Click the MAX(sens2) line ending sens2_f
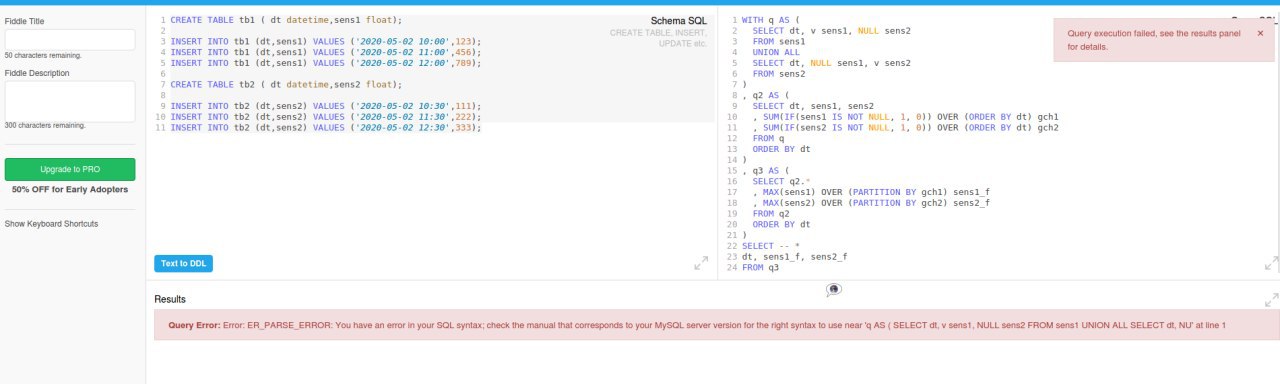This screenshot has width=1280, height=384. (x=871, y=203)
